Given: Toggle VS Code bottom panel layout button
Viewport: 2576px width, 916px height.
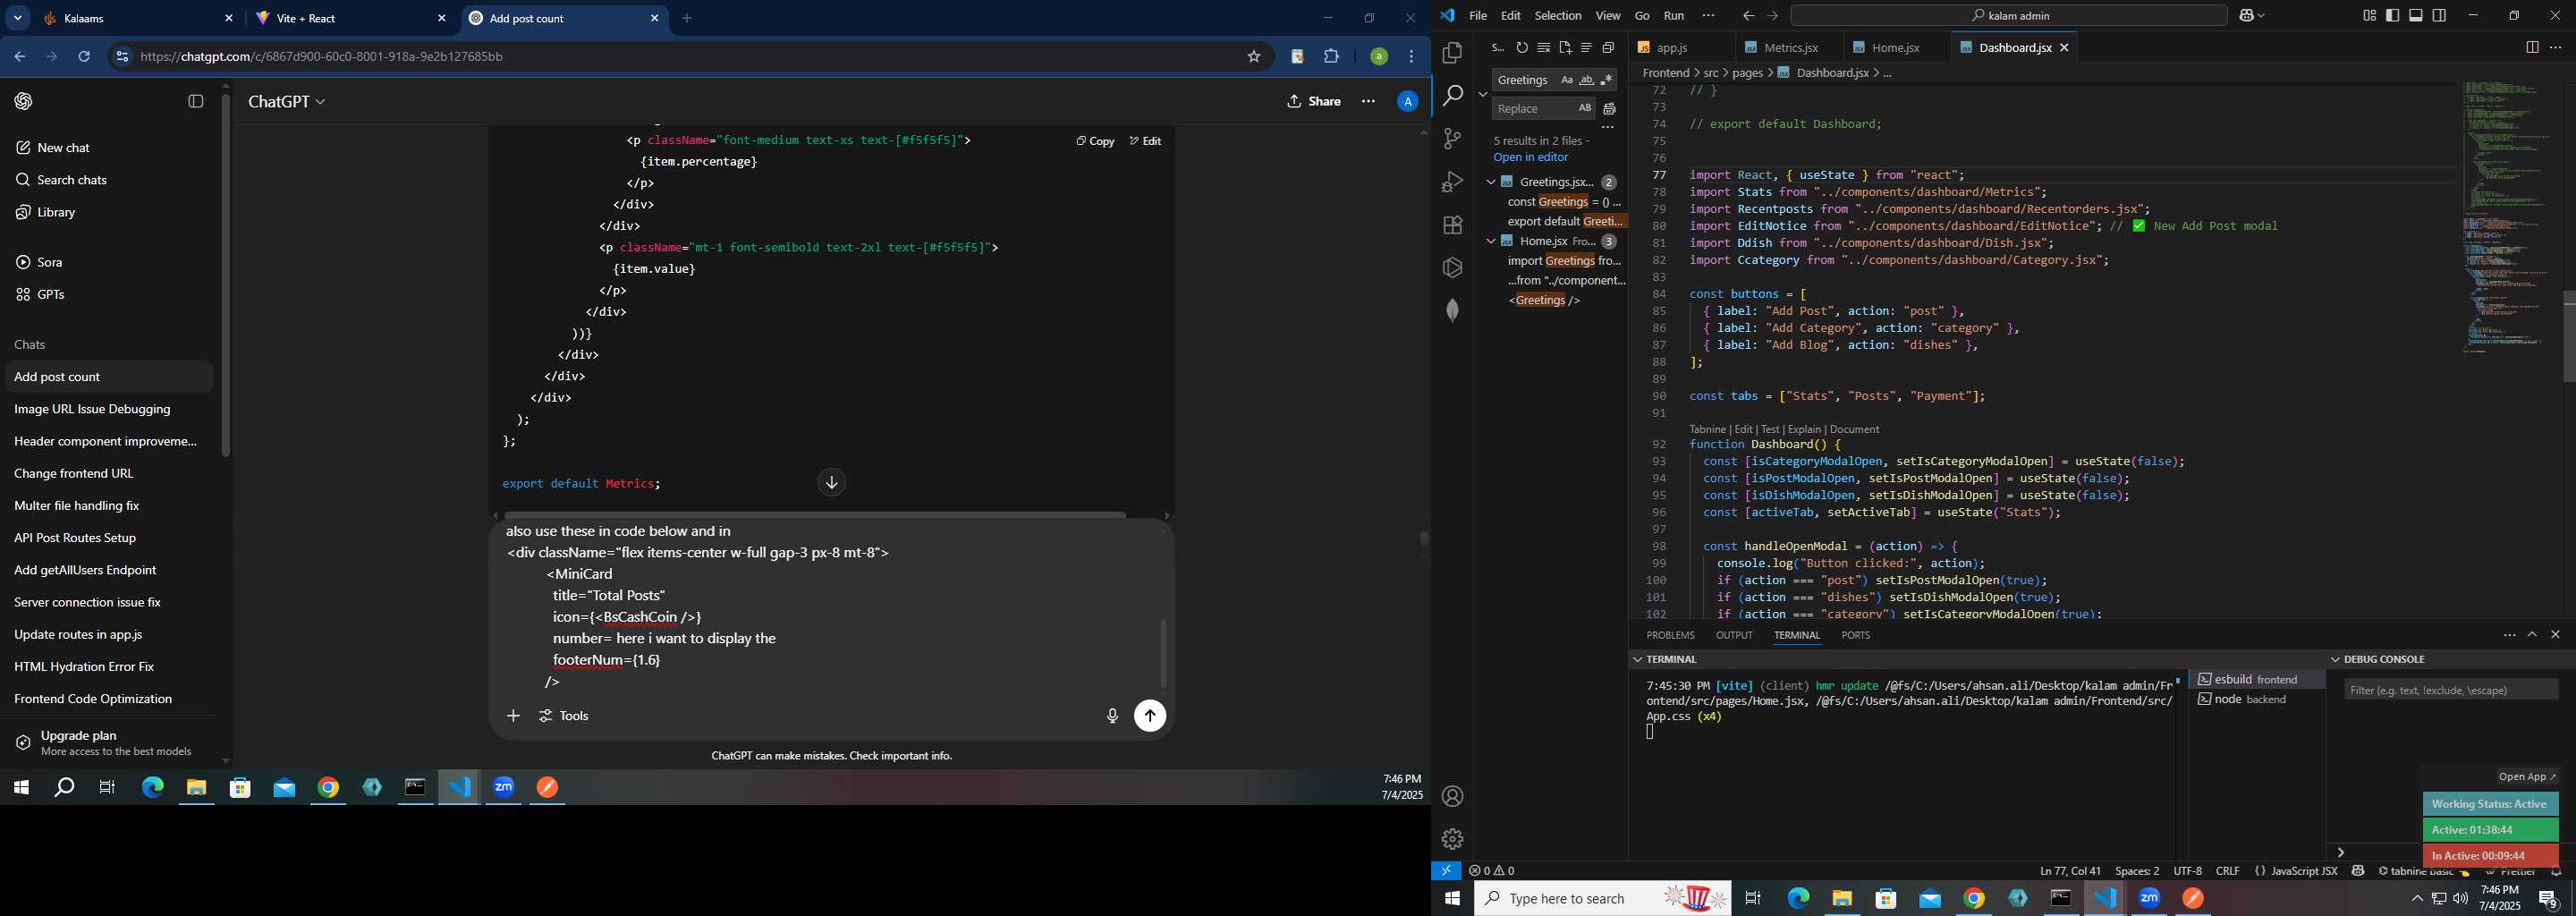Looking at the screenshot, I should coord(2416,16).
